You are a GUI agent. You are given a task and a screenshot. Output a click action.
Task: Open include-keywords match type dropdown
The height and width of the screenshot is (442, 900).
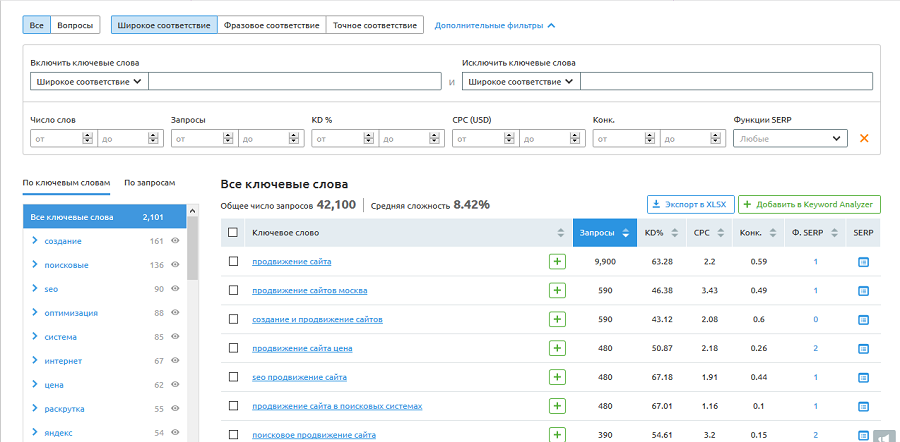click(89, 82)
